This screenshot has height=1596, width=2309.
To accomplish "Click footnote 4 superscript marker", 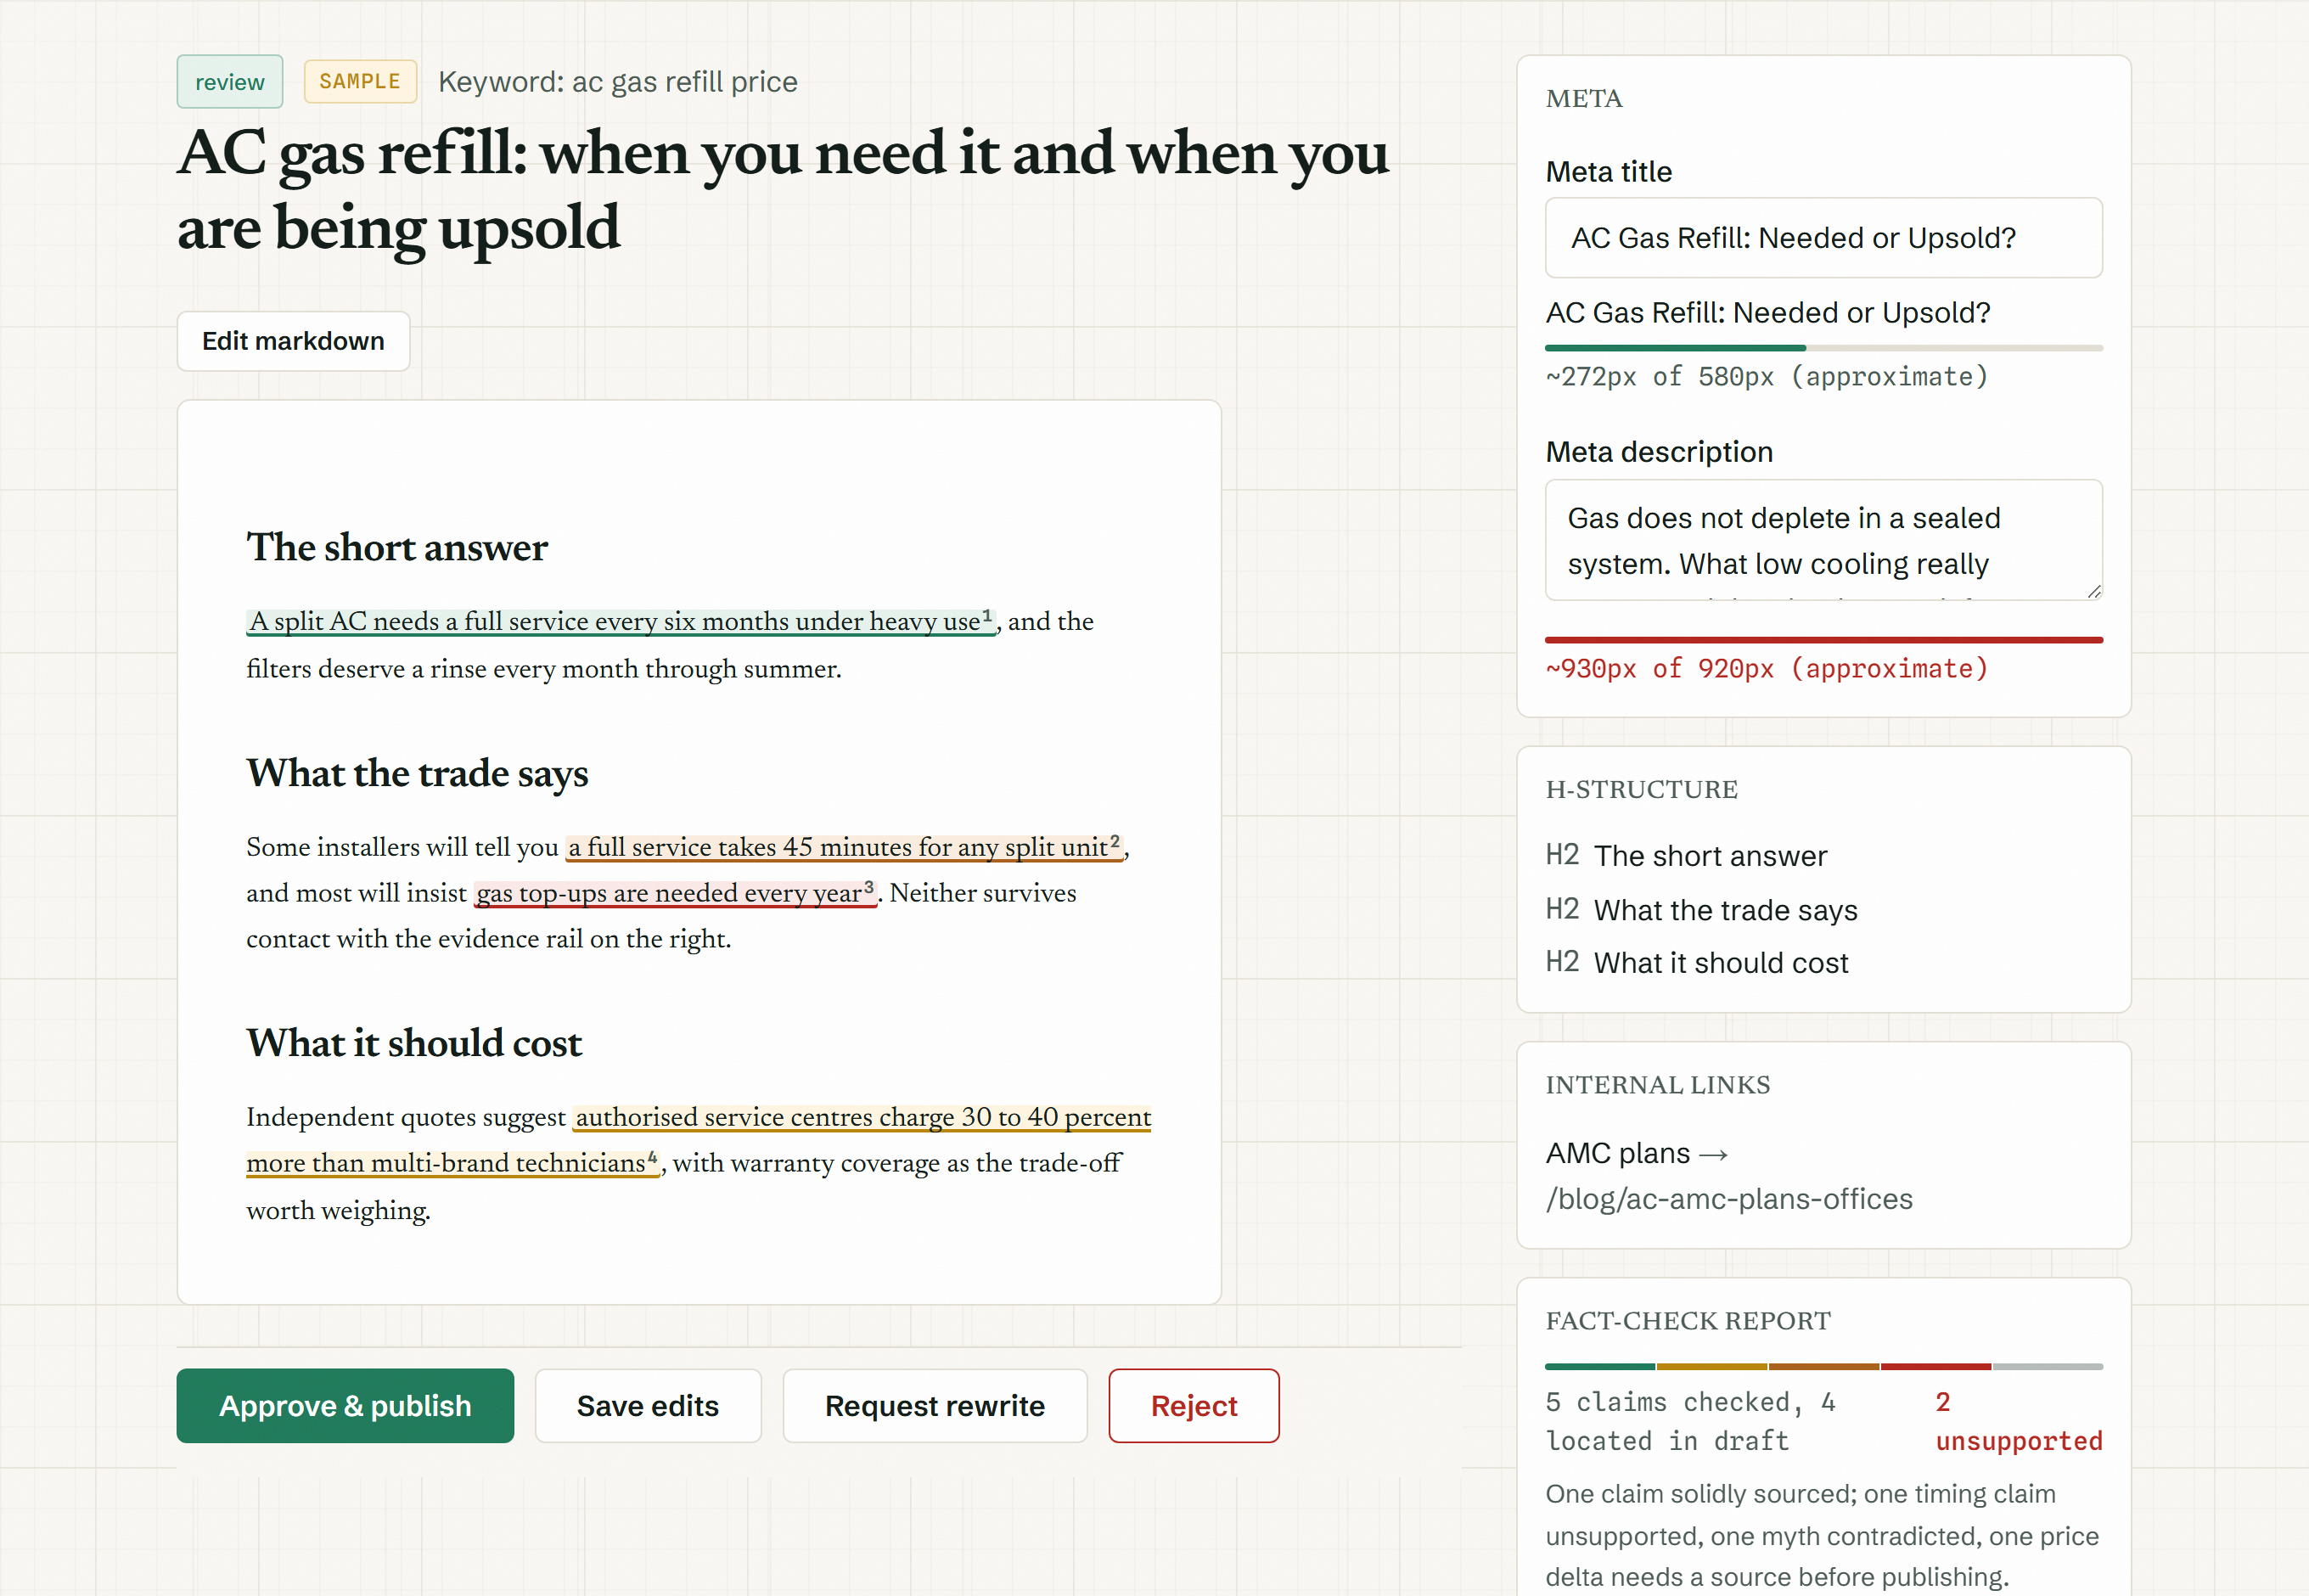I will pos(652,1157).
